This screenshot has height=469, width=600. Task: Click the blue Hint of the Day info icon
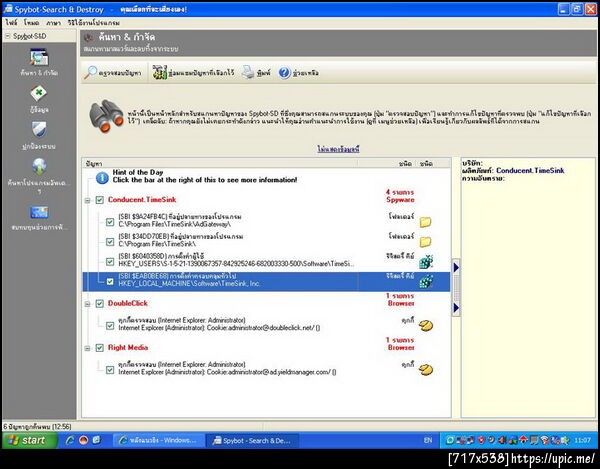pos(102,178)
